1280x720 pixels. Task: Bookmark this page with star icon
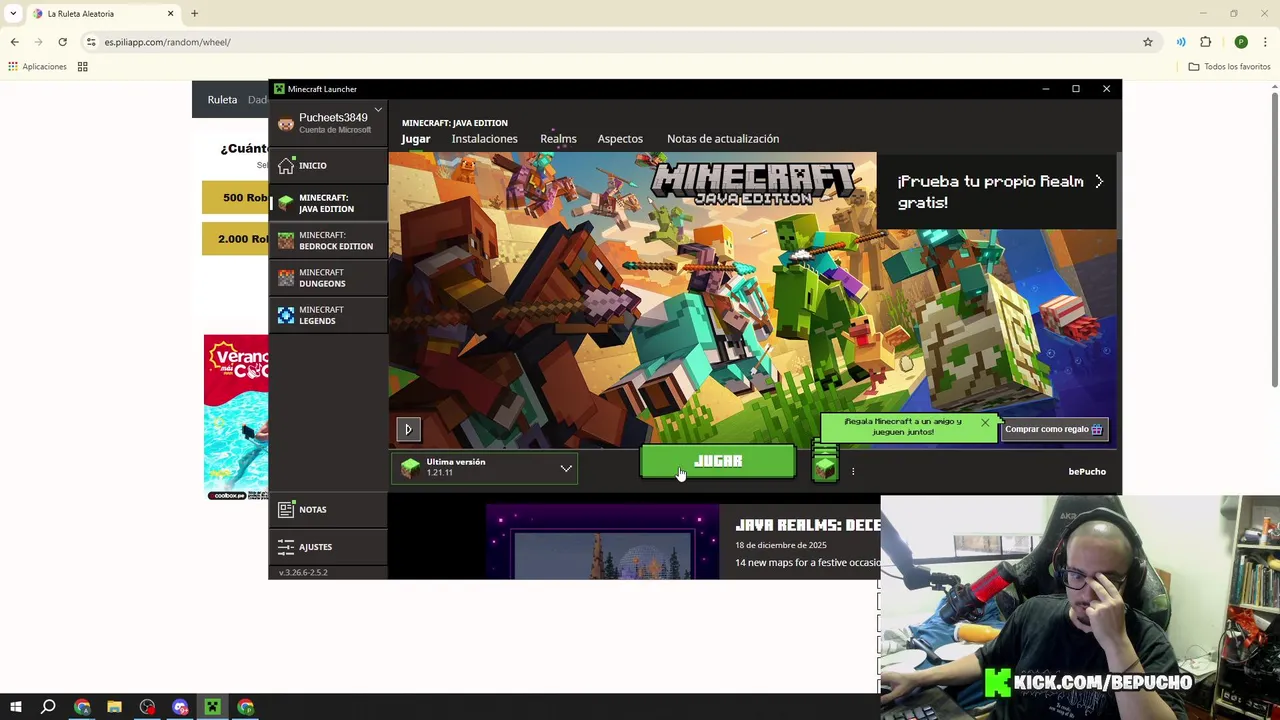[1148, 42]
